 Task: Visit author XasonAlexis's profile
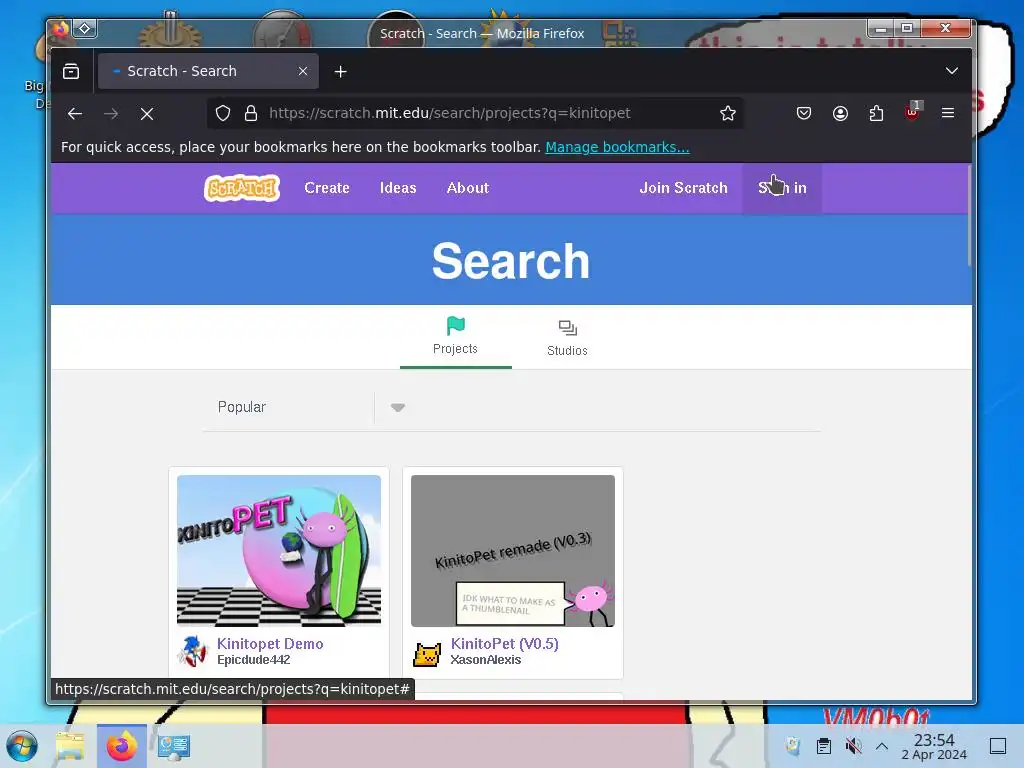point(486,660)
